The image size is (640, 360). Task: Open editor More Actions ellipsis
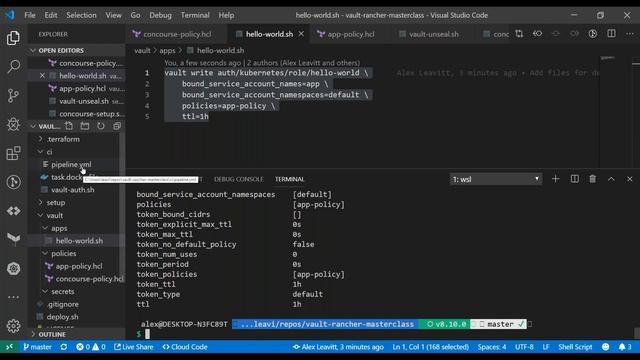(x=630, y=34)
